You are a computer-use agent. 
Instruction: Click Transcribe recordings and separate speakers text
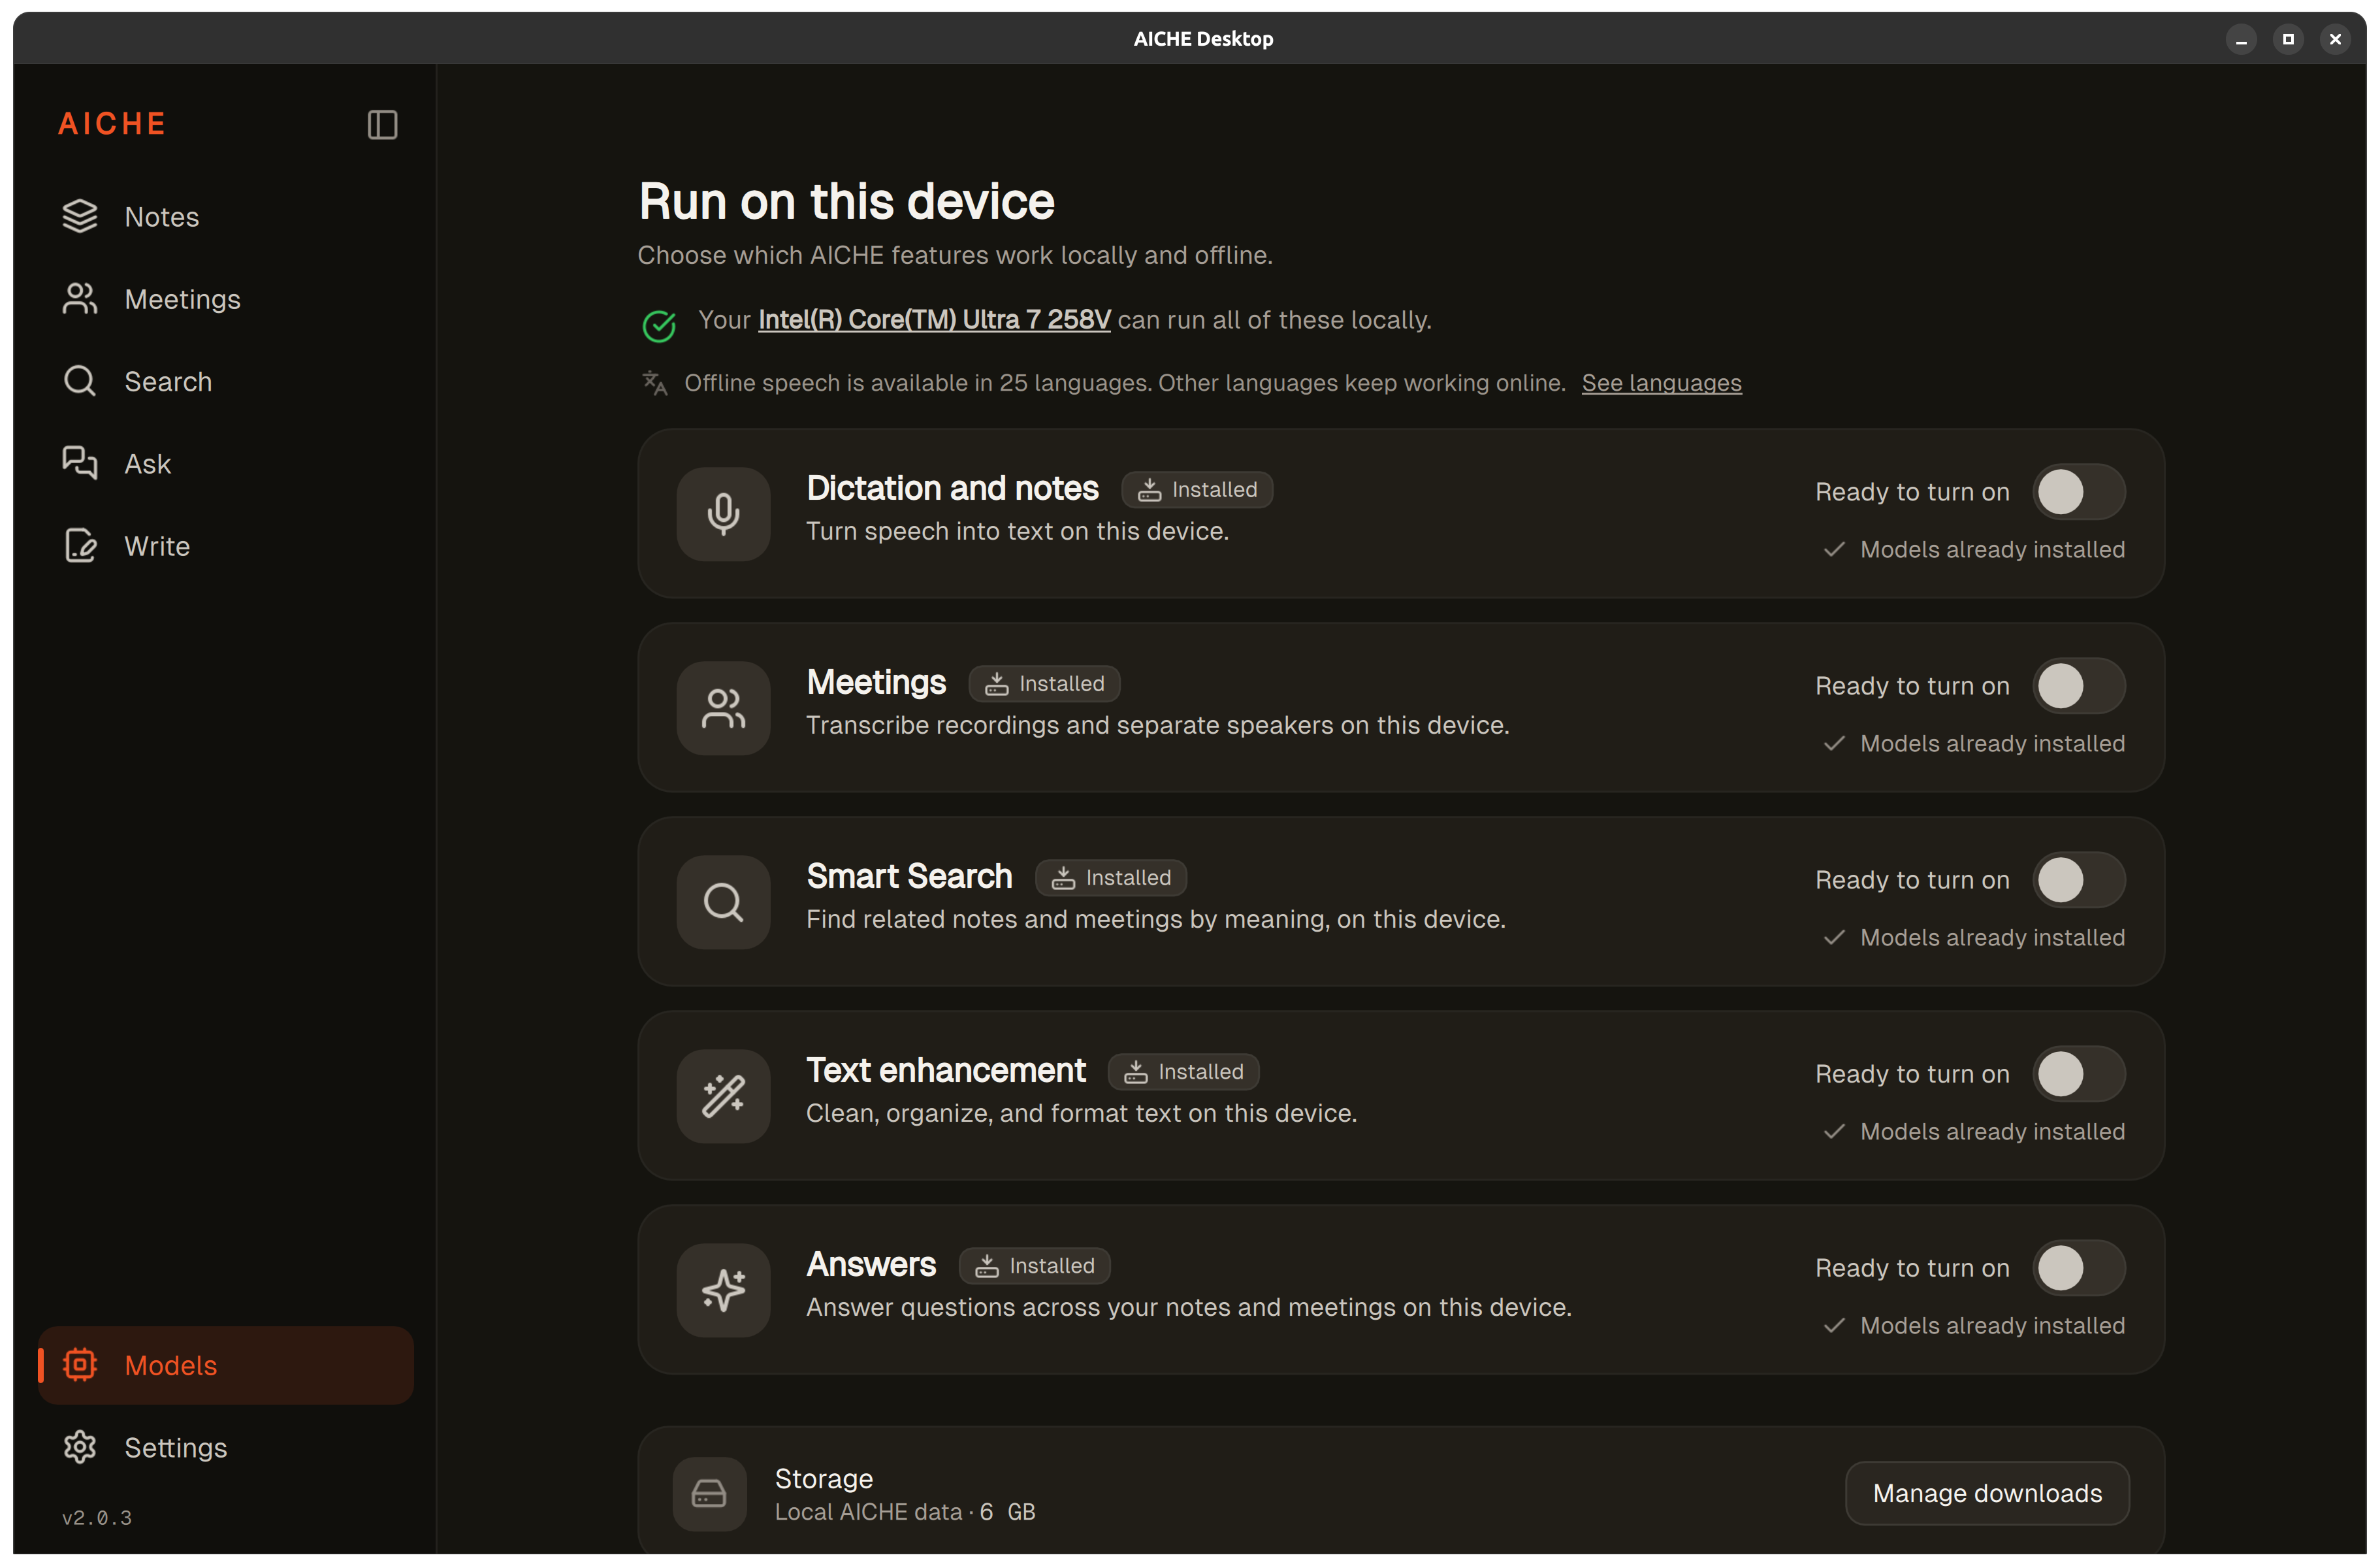tap(1157, 725)
